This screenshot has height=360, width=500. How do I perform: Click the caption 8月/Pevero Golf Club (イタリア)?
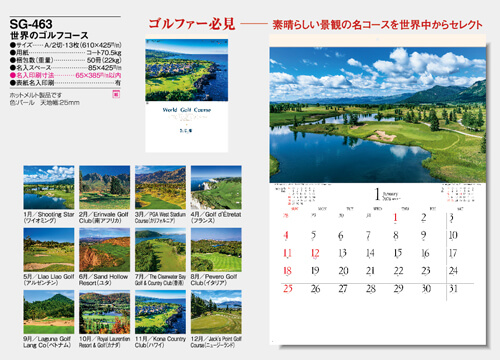214,280
